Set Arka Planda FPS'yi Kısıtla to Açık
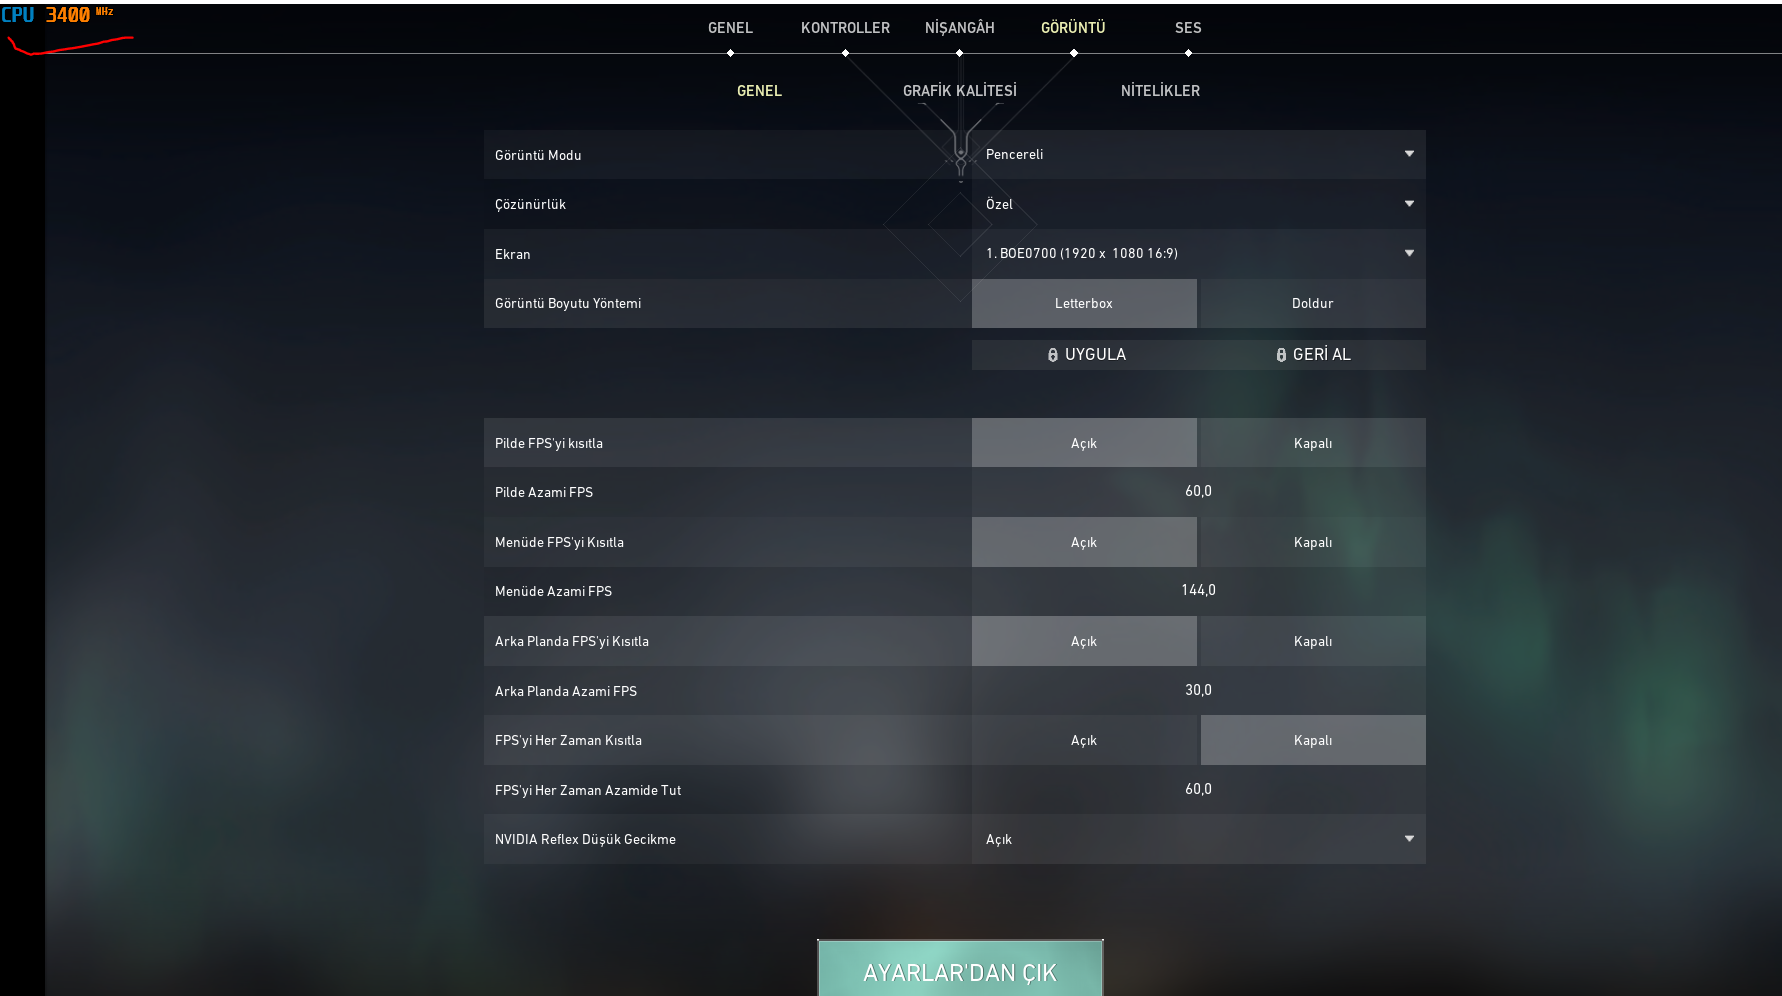The width and height of the screenshot is (1782, 996). tap(1084, 641)
